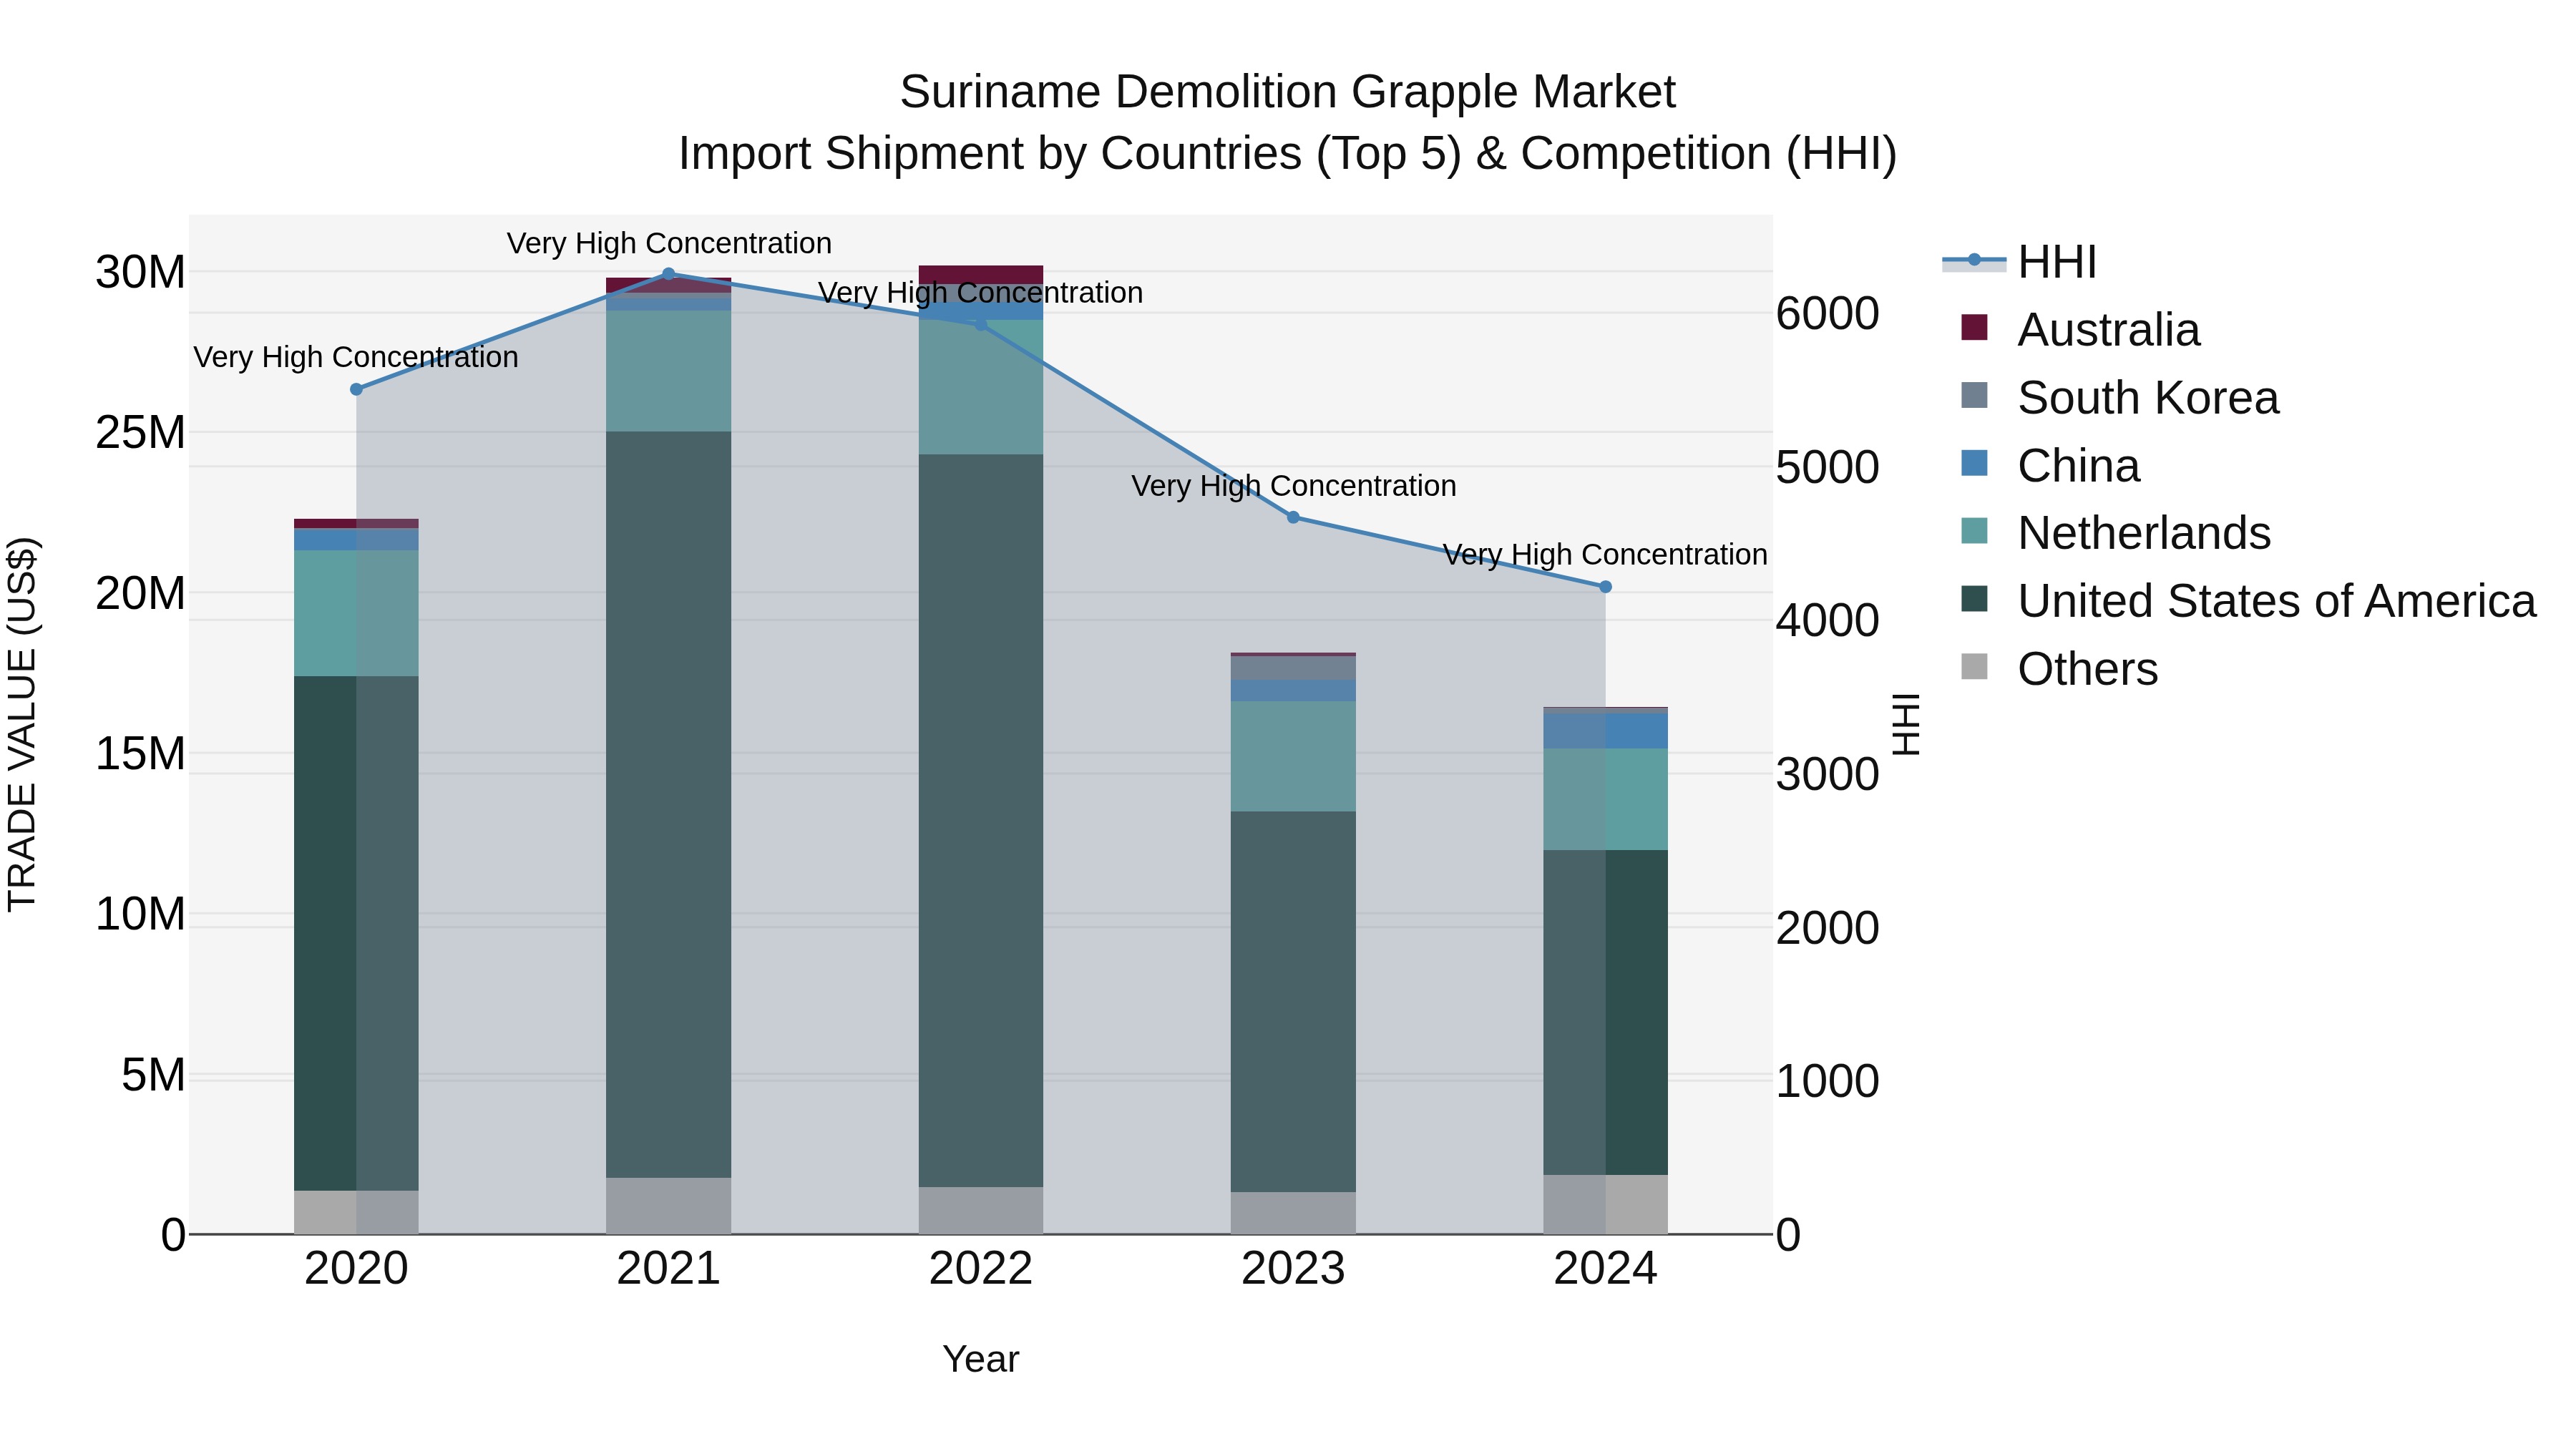Click the HHI data point for 2020
2576x1449 pixels.
pos(356,389)
